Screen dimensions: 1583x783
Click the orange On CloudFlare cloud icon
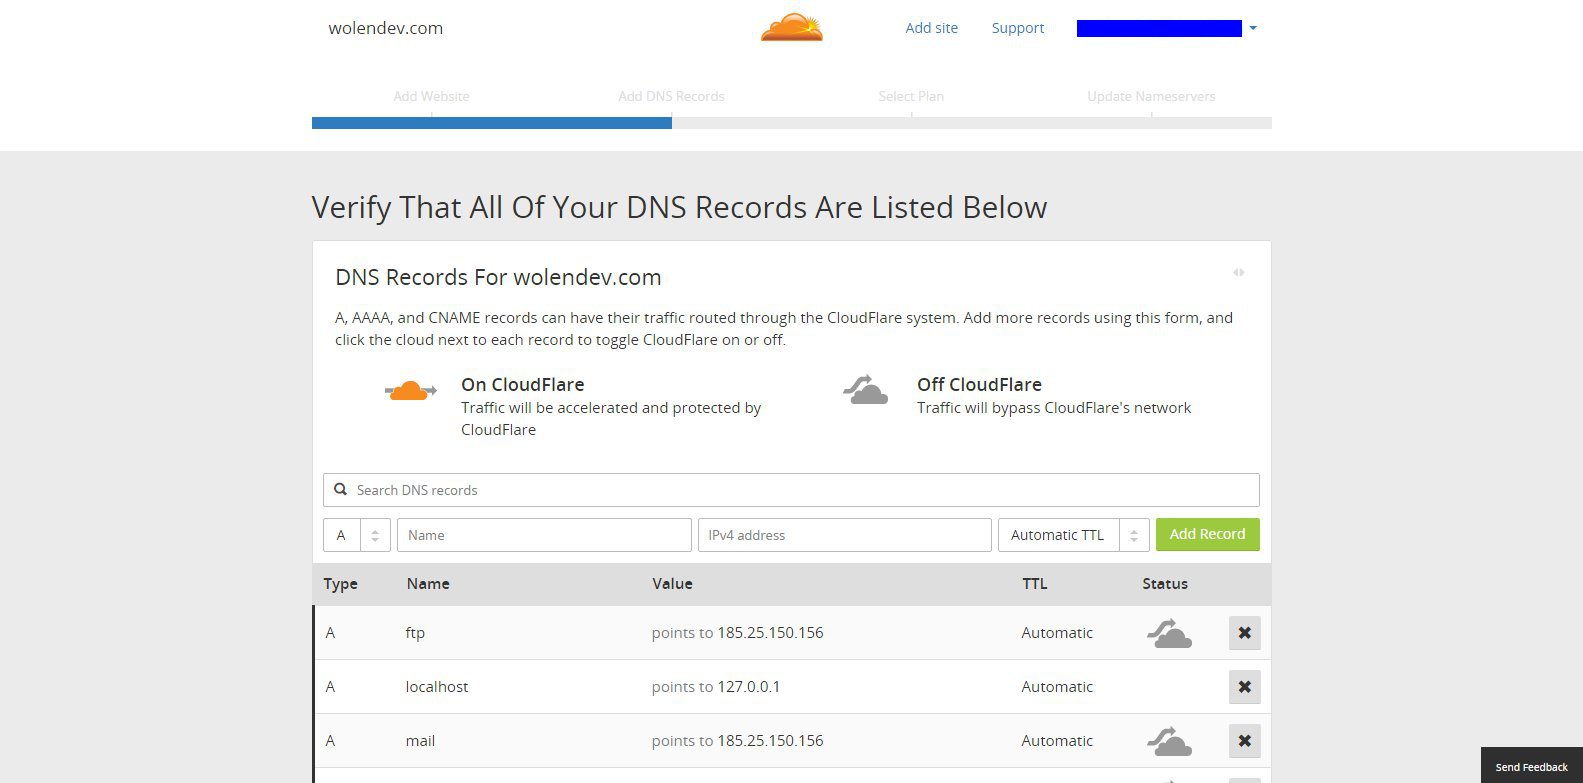[x=410, y=390]
